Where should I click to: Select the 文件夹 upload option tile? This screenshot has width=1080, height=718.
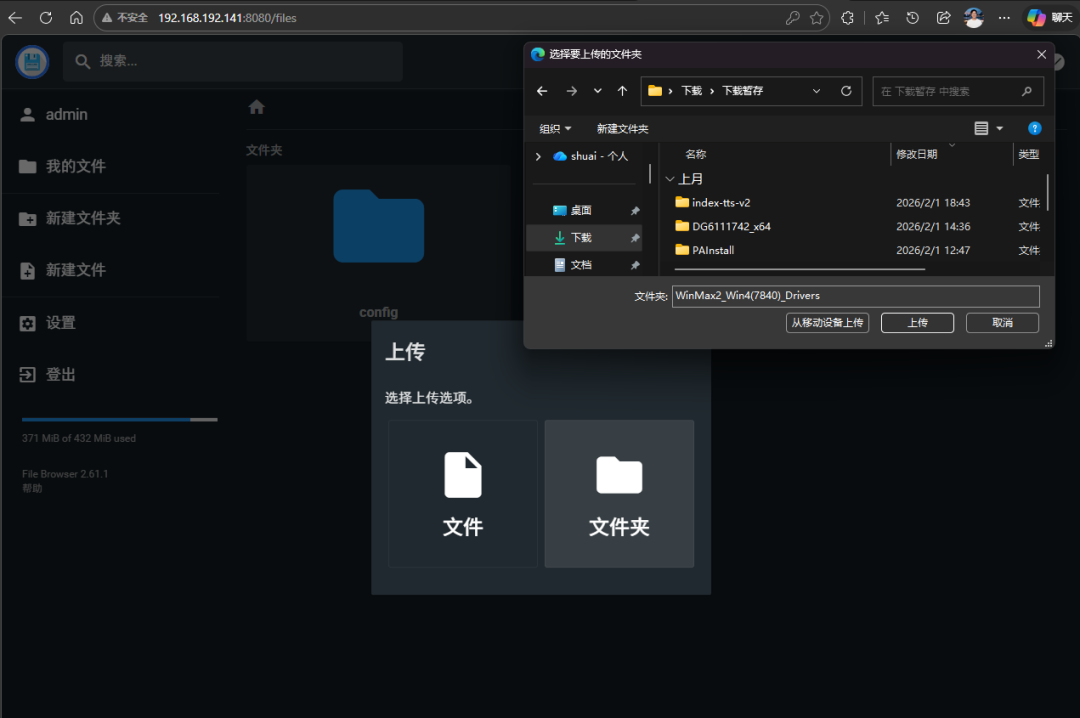click(618, 493)
